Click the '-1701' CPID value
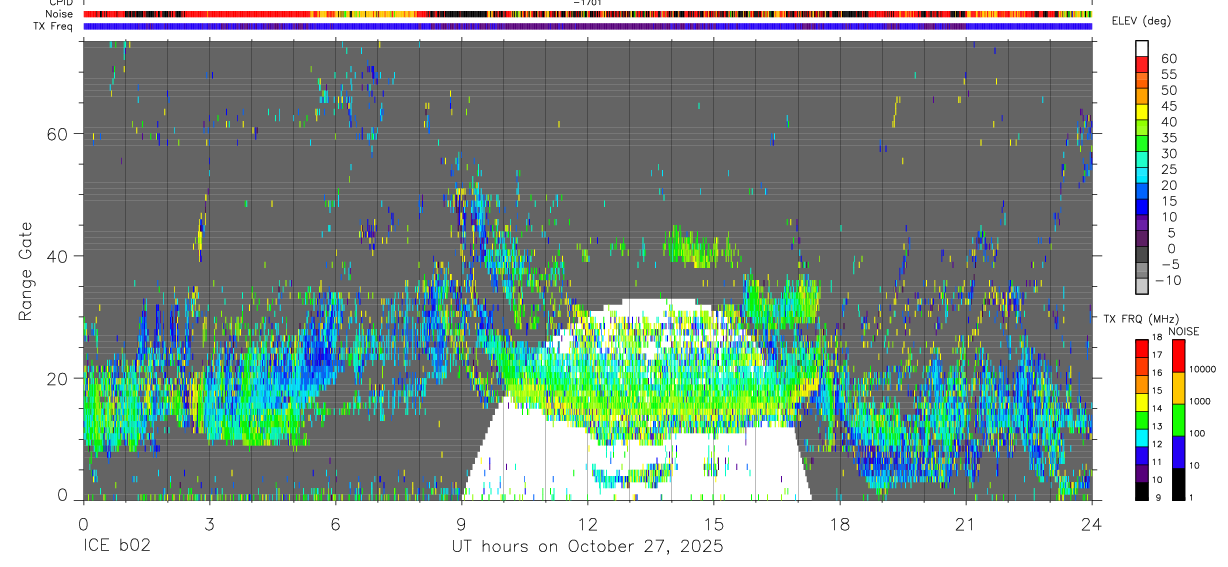The height and width of the screenshot is (567, 1228). point(588,3)
